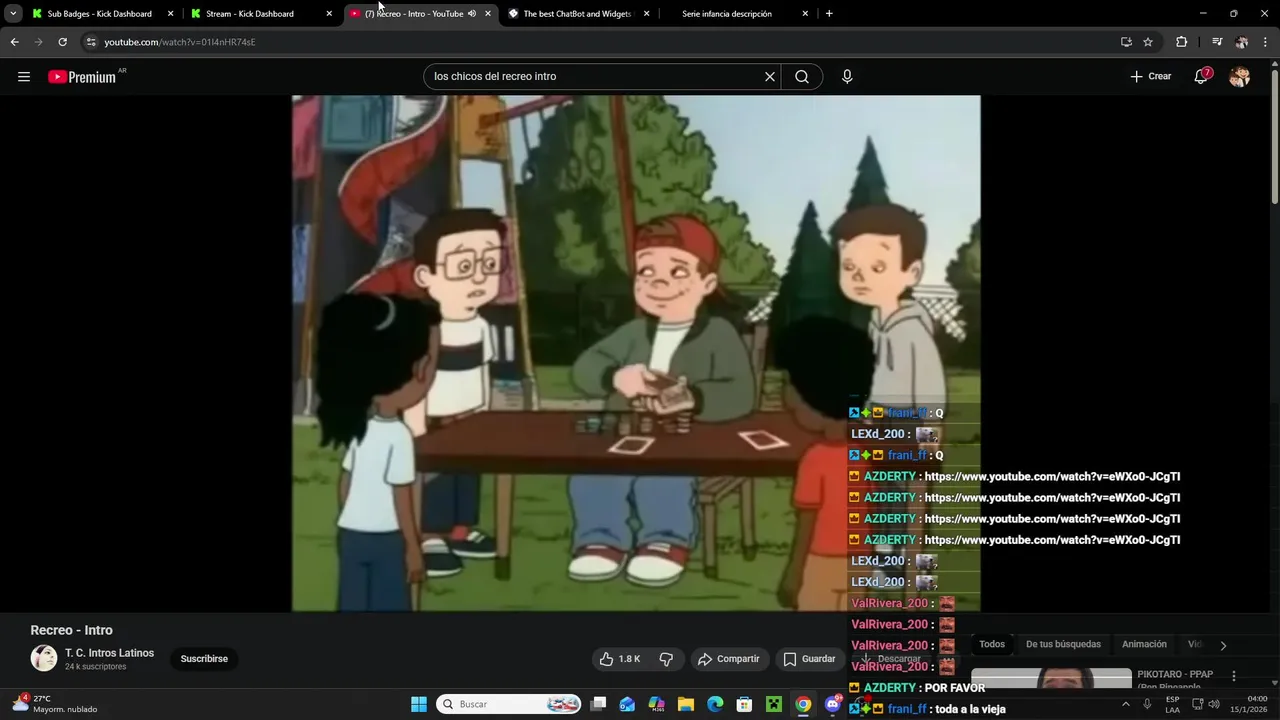The height and width of the screenshot is (720, 1280).
Task: Open Microsoft Edge from taskbar
Action: point(715,704)
